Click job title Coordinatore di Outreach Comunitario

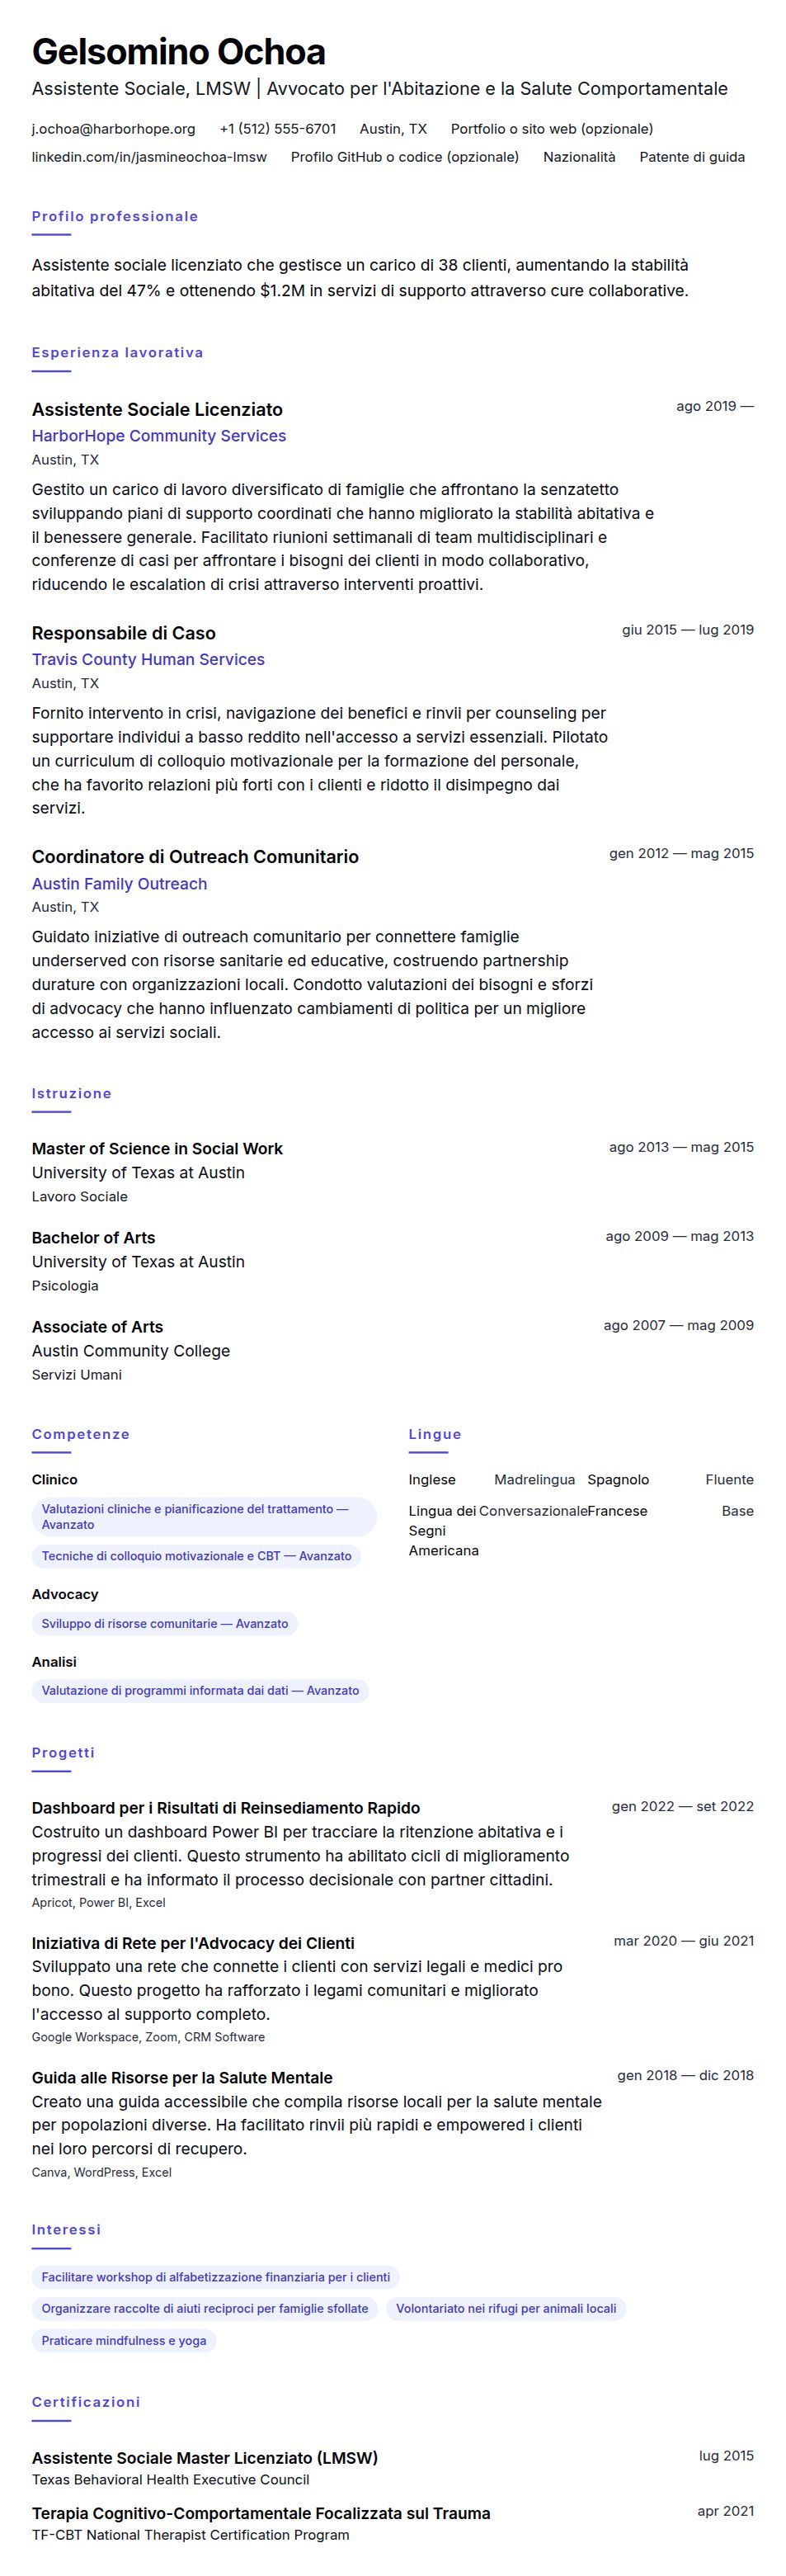click(195, 857)
